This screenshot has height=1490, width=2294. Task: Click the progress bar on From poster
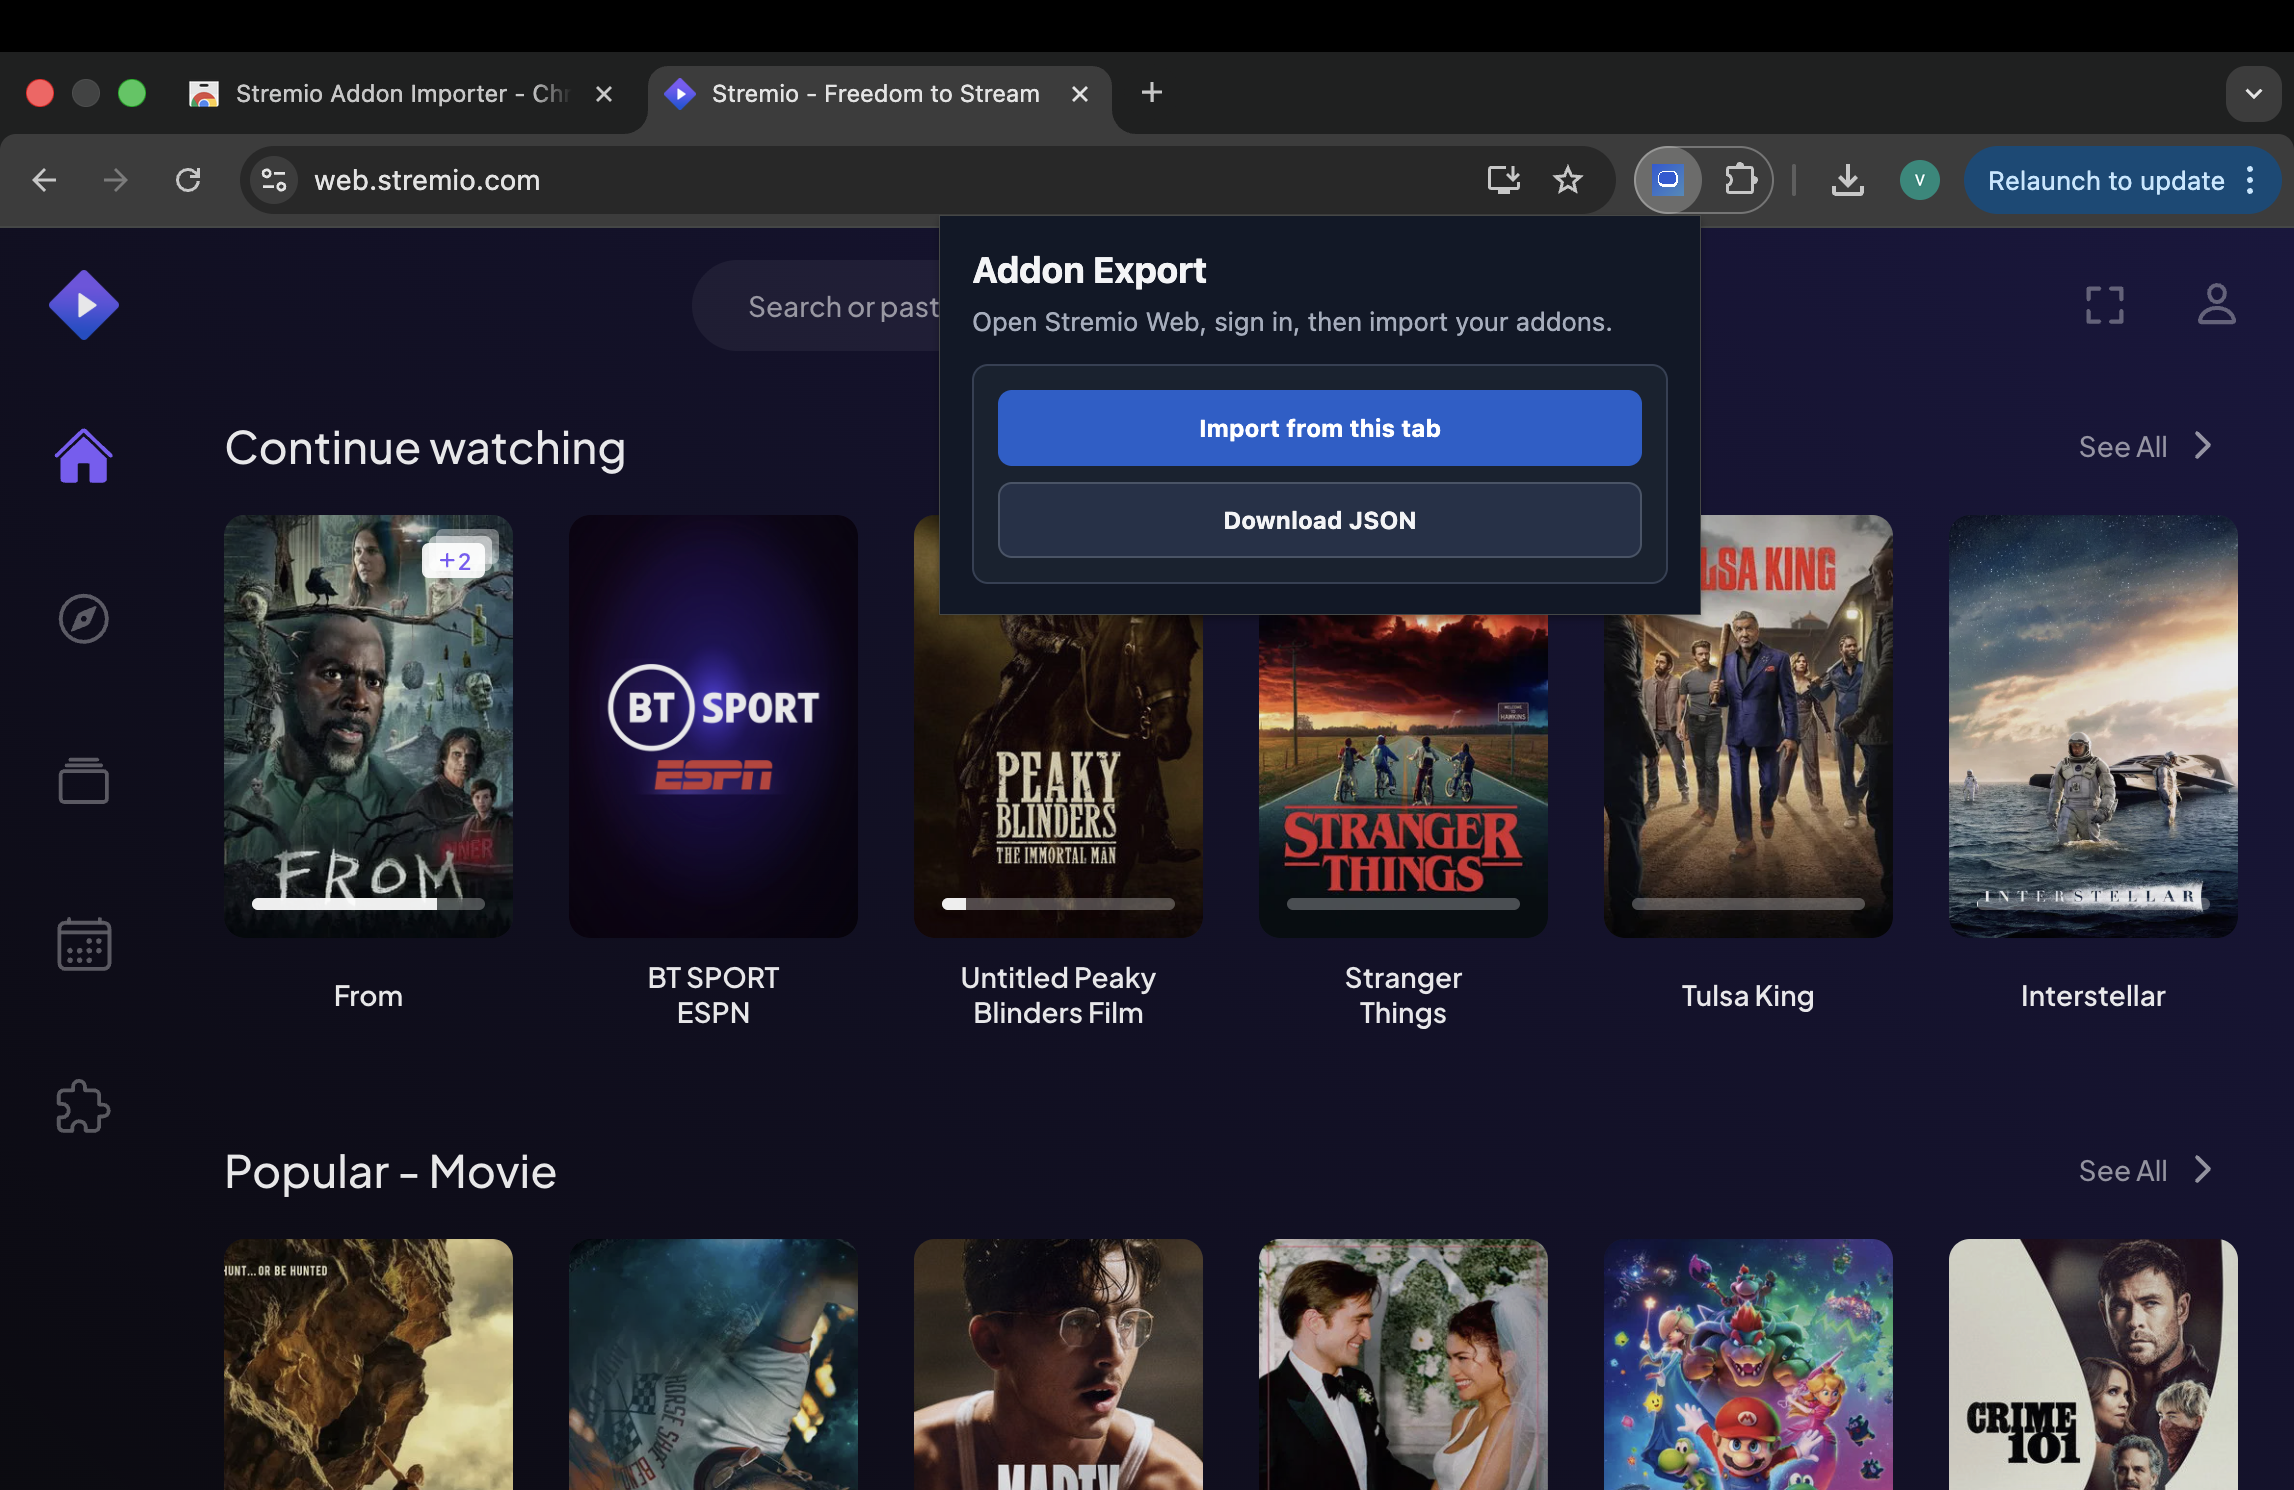pos(368,904)
